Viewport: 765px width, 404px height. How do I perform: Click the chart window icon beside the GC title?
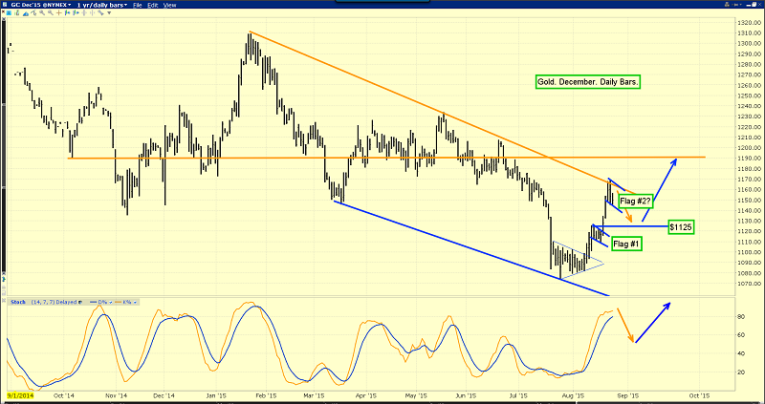click(x=5, y=5)
